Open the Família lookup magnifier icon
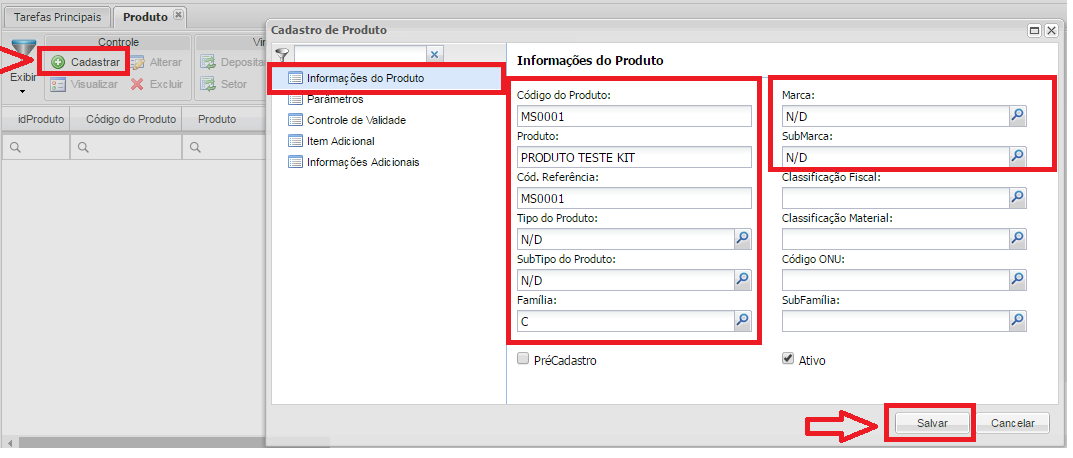 coord(742,321)
